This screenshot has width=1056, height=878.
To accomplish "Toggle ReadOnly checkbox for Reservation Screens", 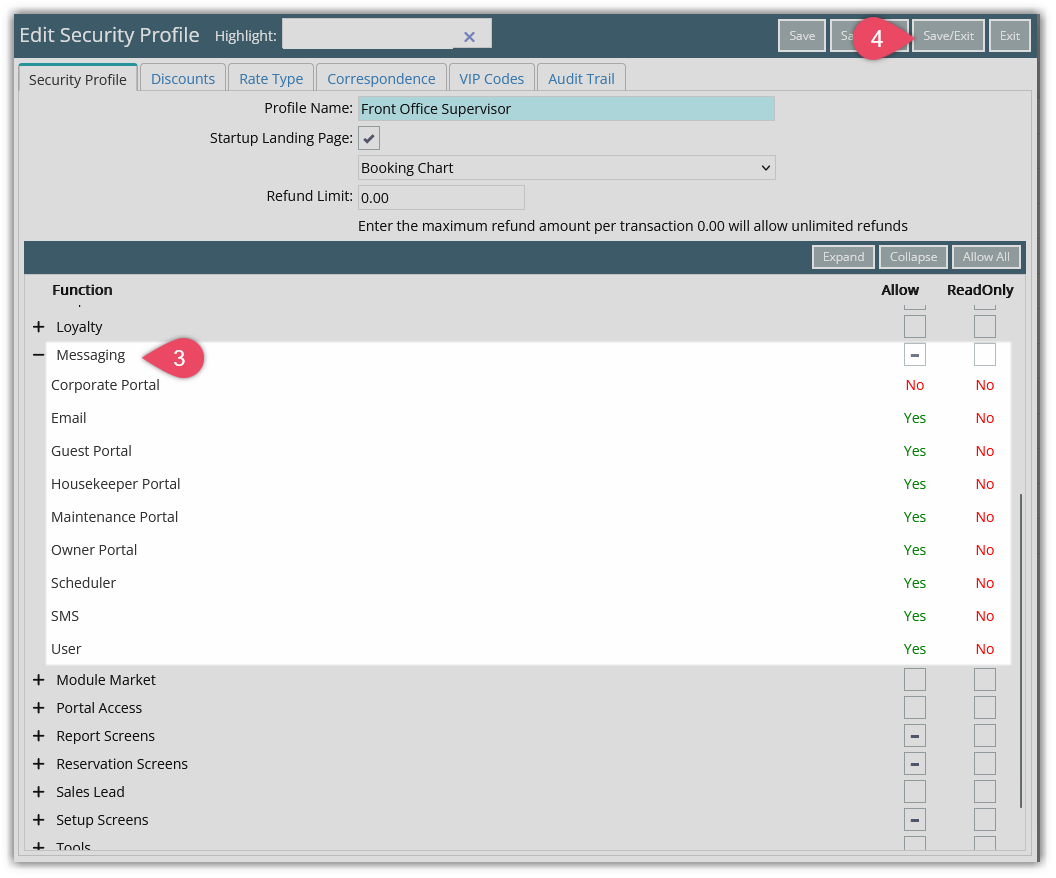I will tap(985, 764).
